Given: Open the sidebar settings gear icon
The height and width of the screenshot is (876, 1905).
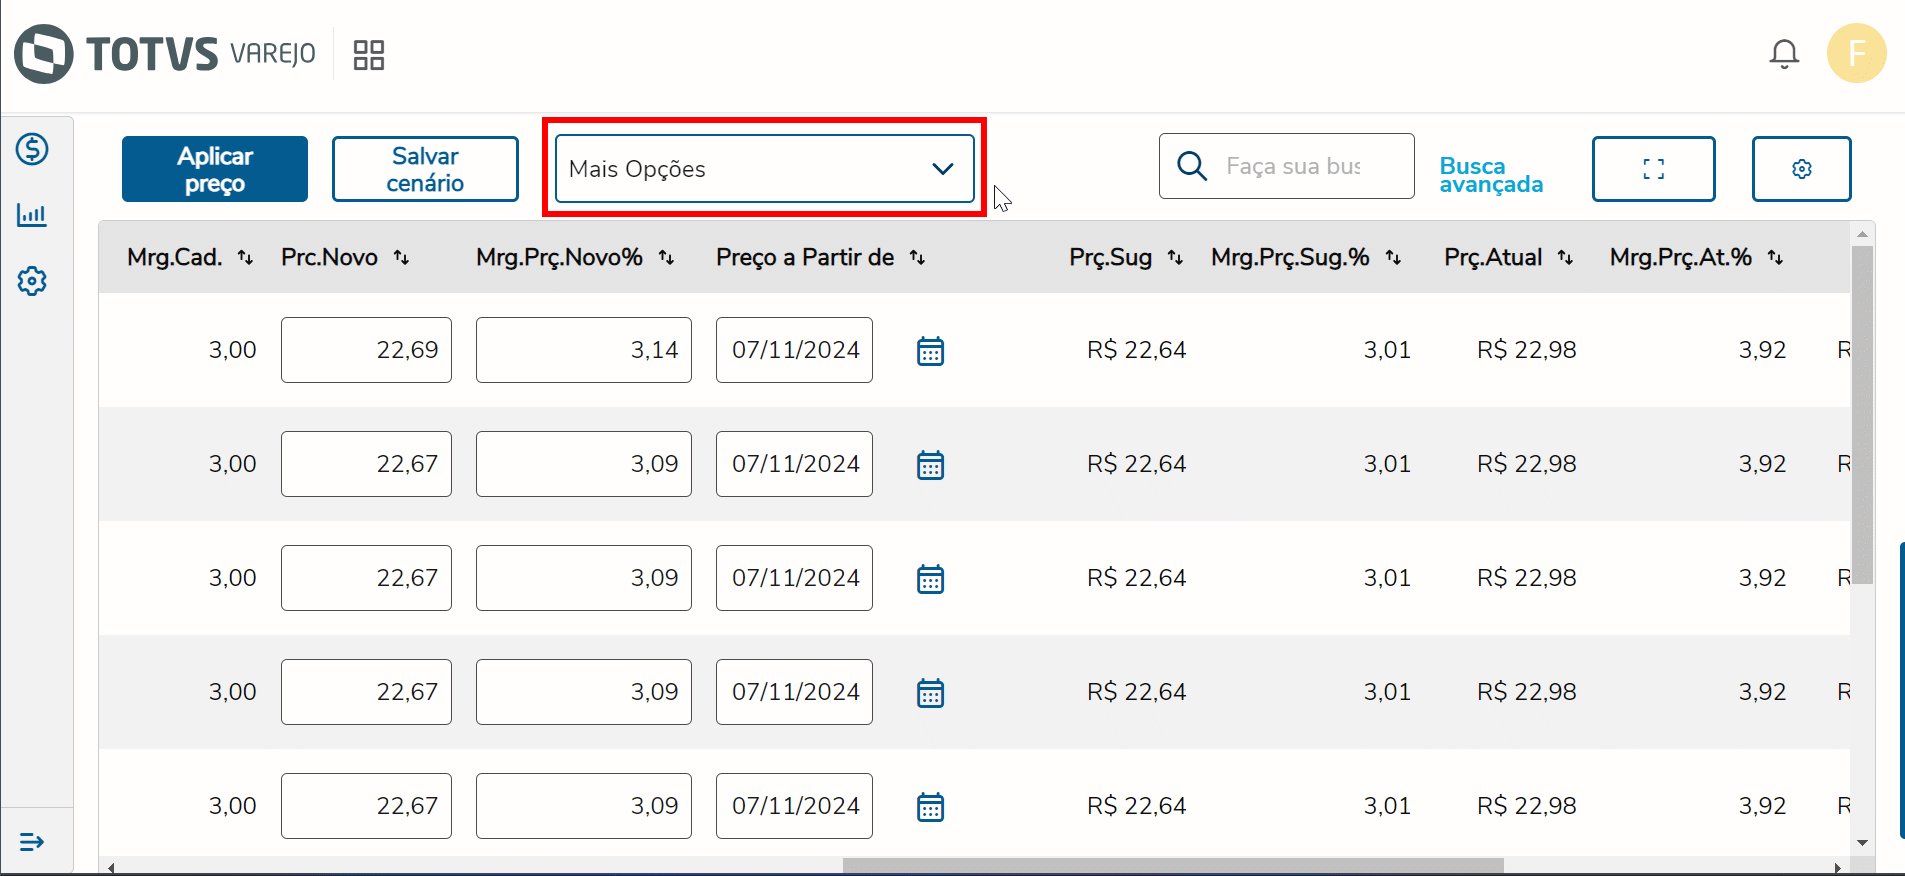Looking at the screenshot, I should [32, 281].
